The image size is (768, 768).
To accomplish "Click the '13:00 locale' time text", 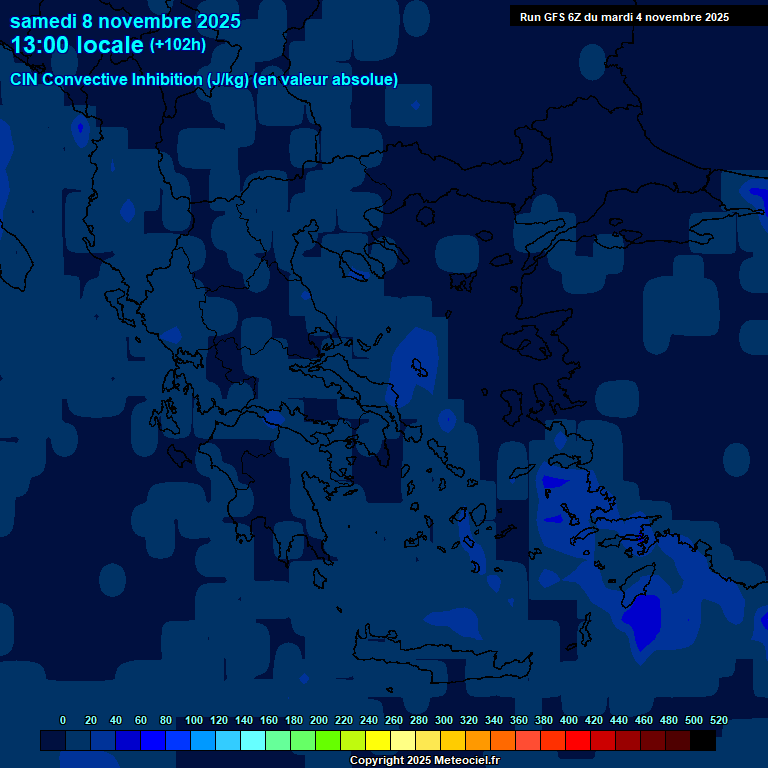I will pyautogui.click(x=77, y=45).
